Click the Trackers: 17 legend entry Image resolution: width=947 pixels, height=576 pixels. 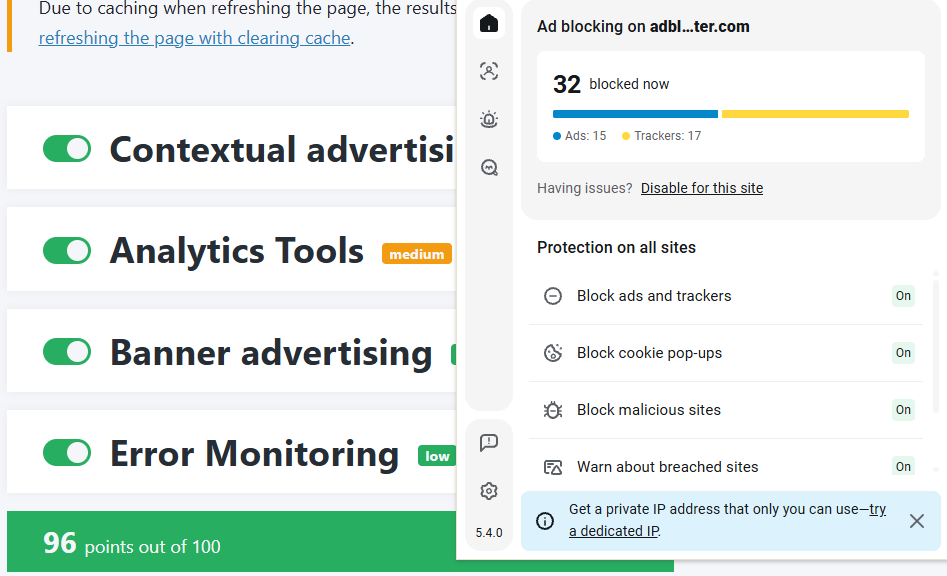(x=662, y=136)
